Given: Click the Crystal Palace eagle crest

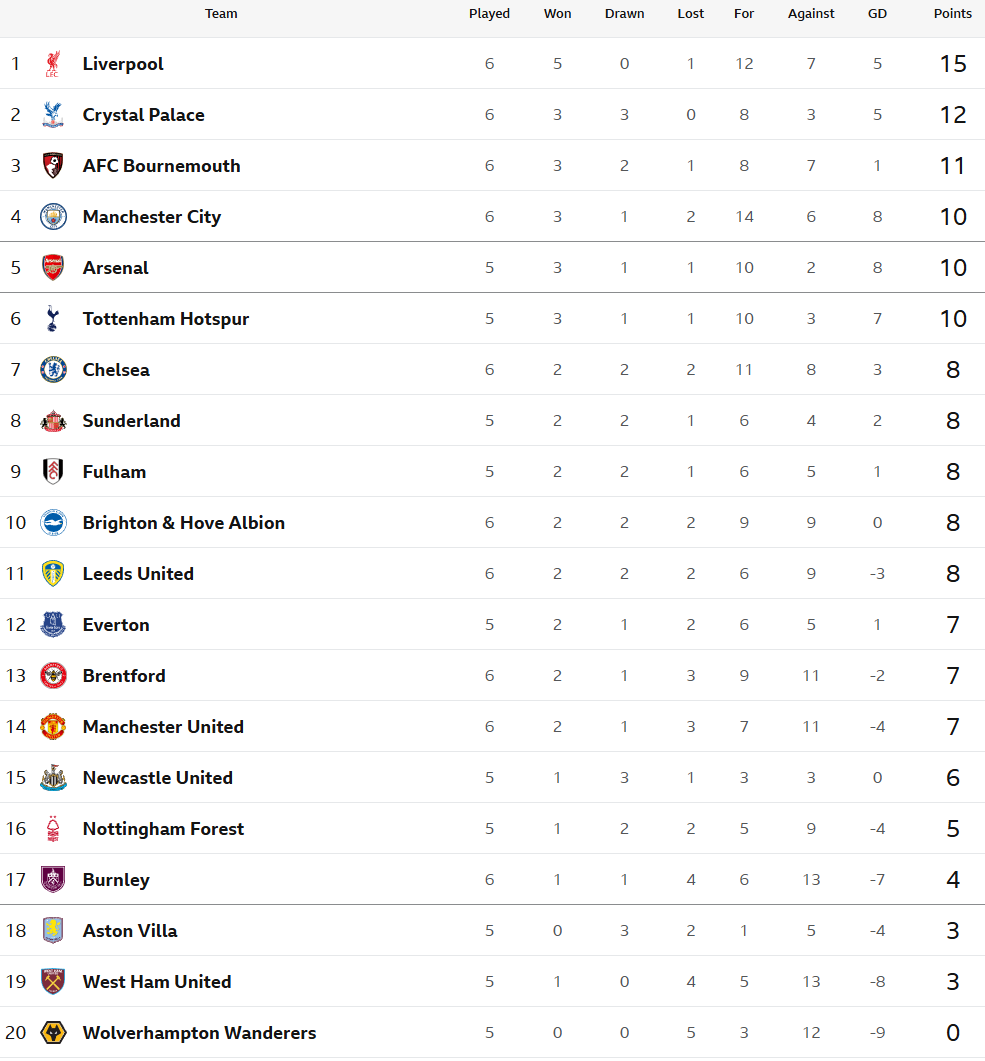Looking at the screenshot, I should pos(53,114).
